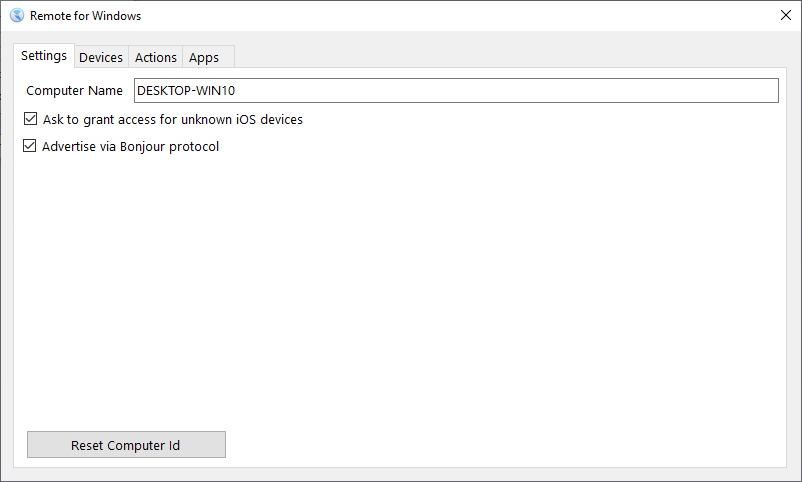Screen dimensions: 802x482
Task: Close the Remote for Windows window
Action: click(x=784, y=15)
